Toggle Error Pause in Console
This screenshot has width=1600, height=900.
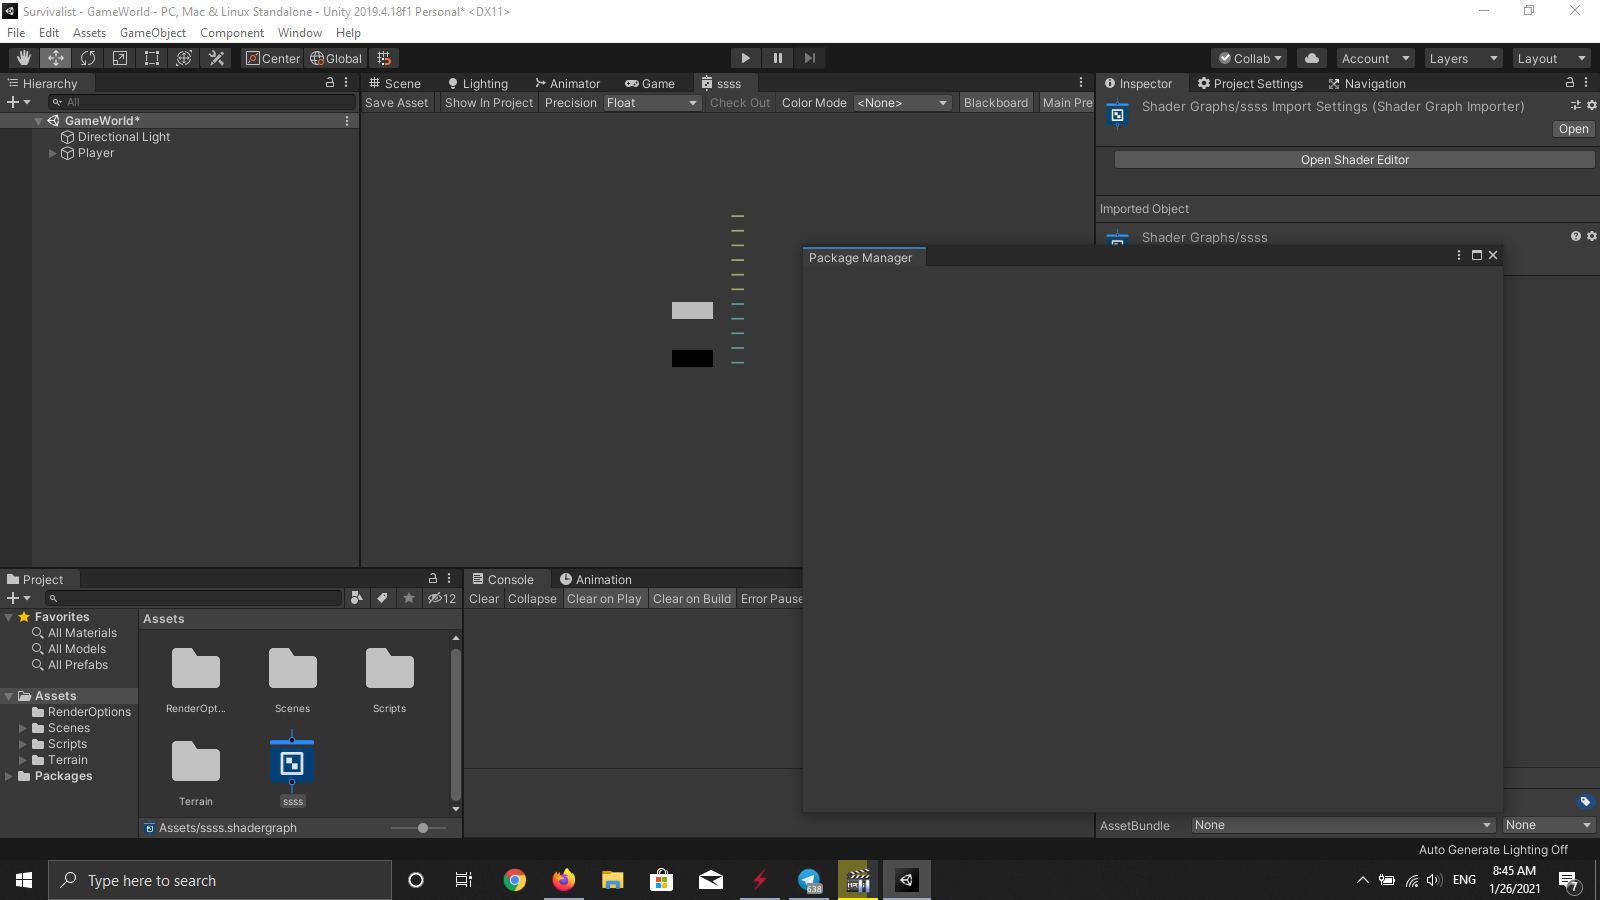771,599
